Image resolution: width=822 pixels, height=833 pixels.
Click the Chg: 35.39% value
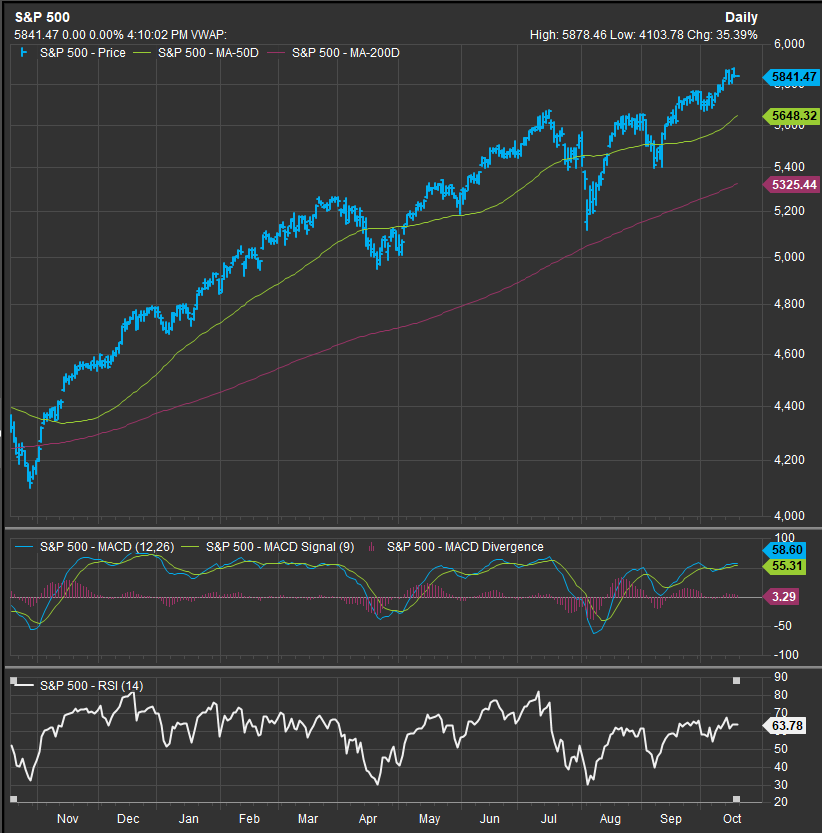click(722, 35)
